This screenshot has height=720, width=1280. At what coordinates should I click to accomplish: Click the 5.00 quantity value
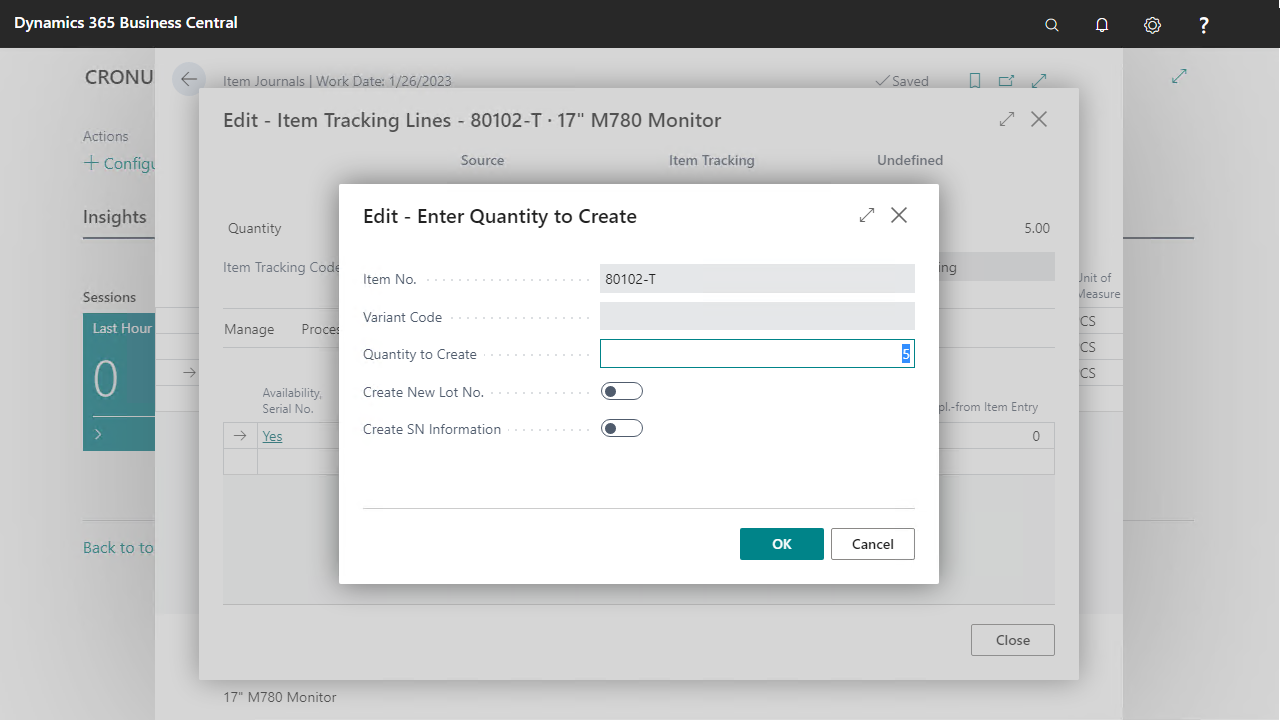1037,228
